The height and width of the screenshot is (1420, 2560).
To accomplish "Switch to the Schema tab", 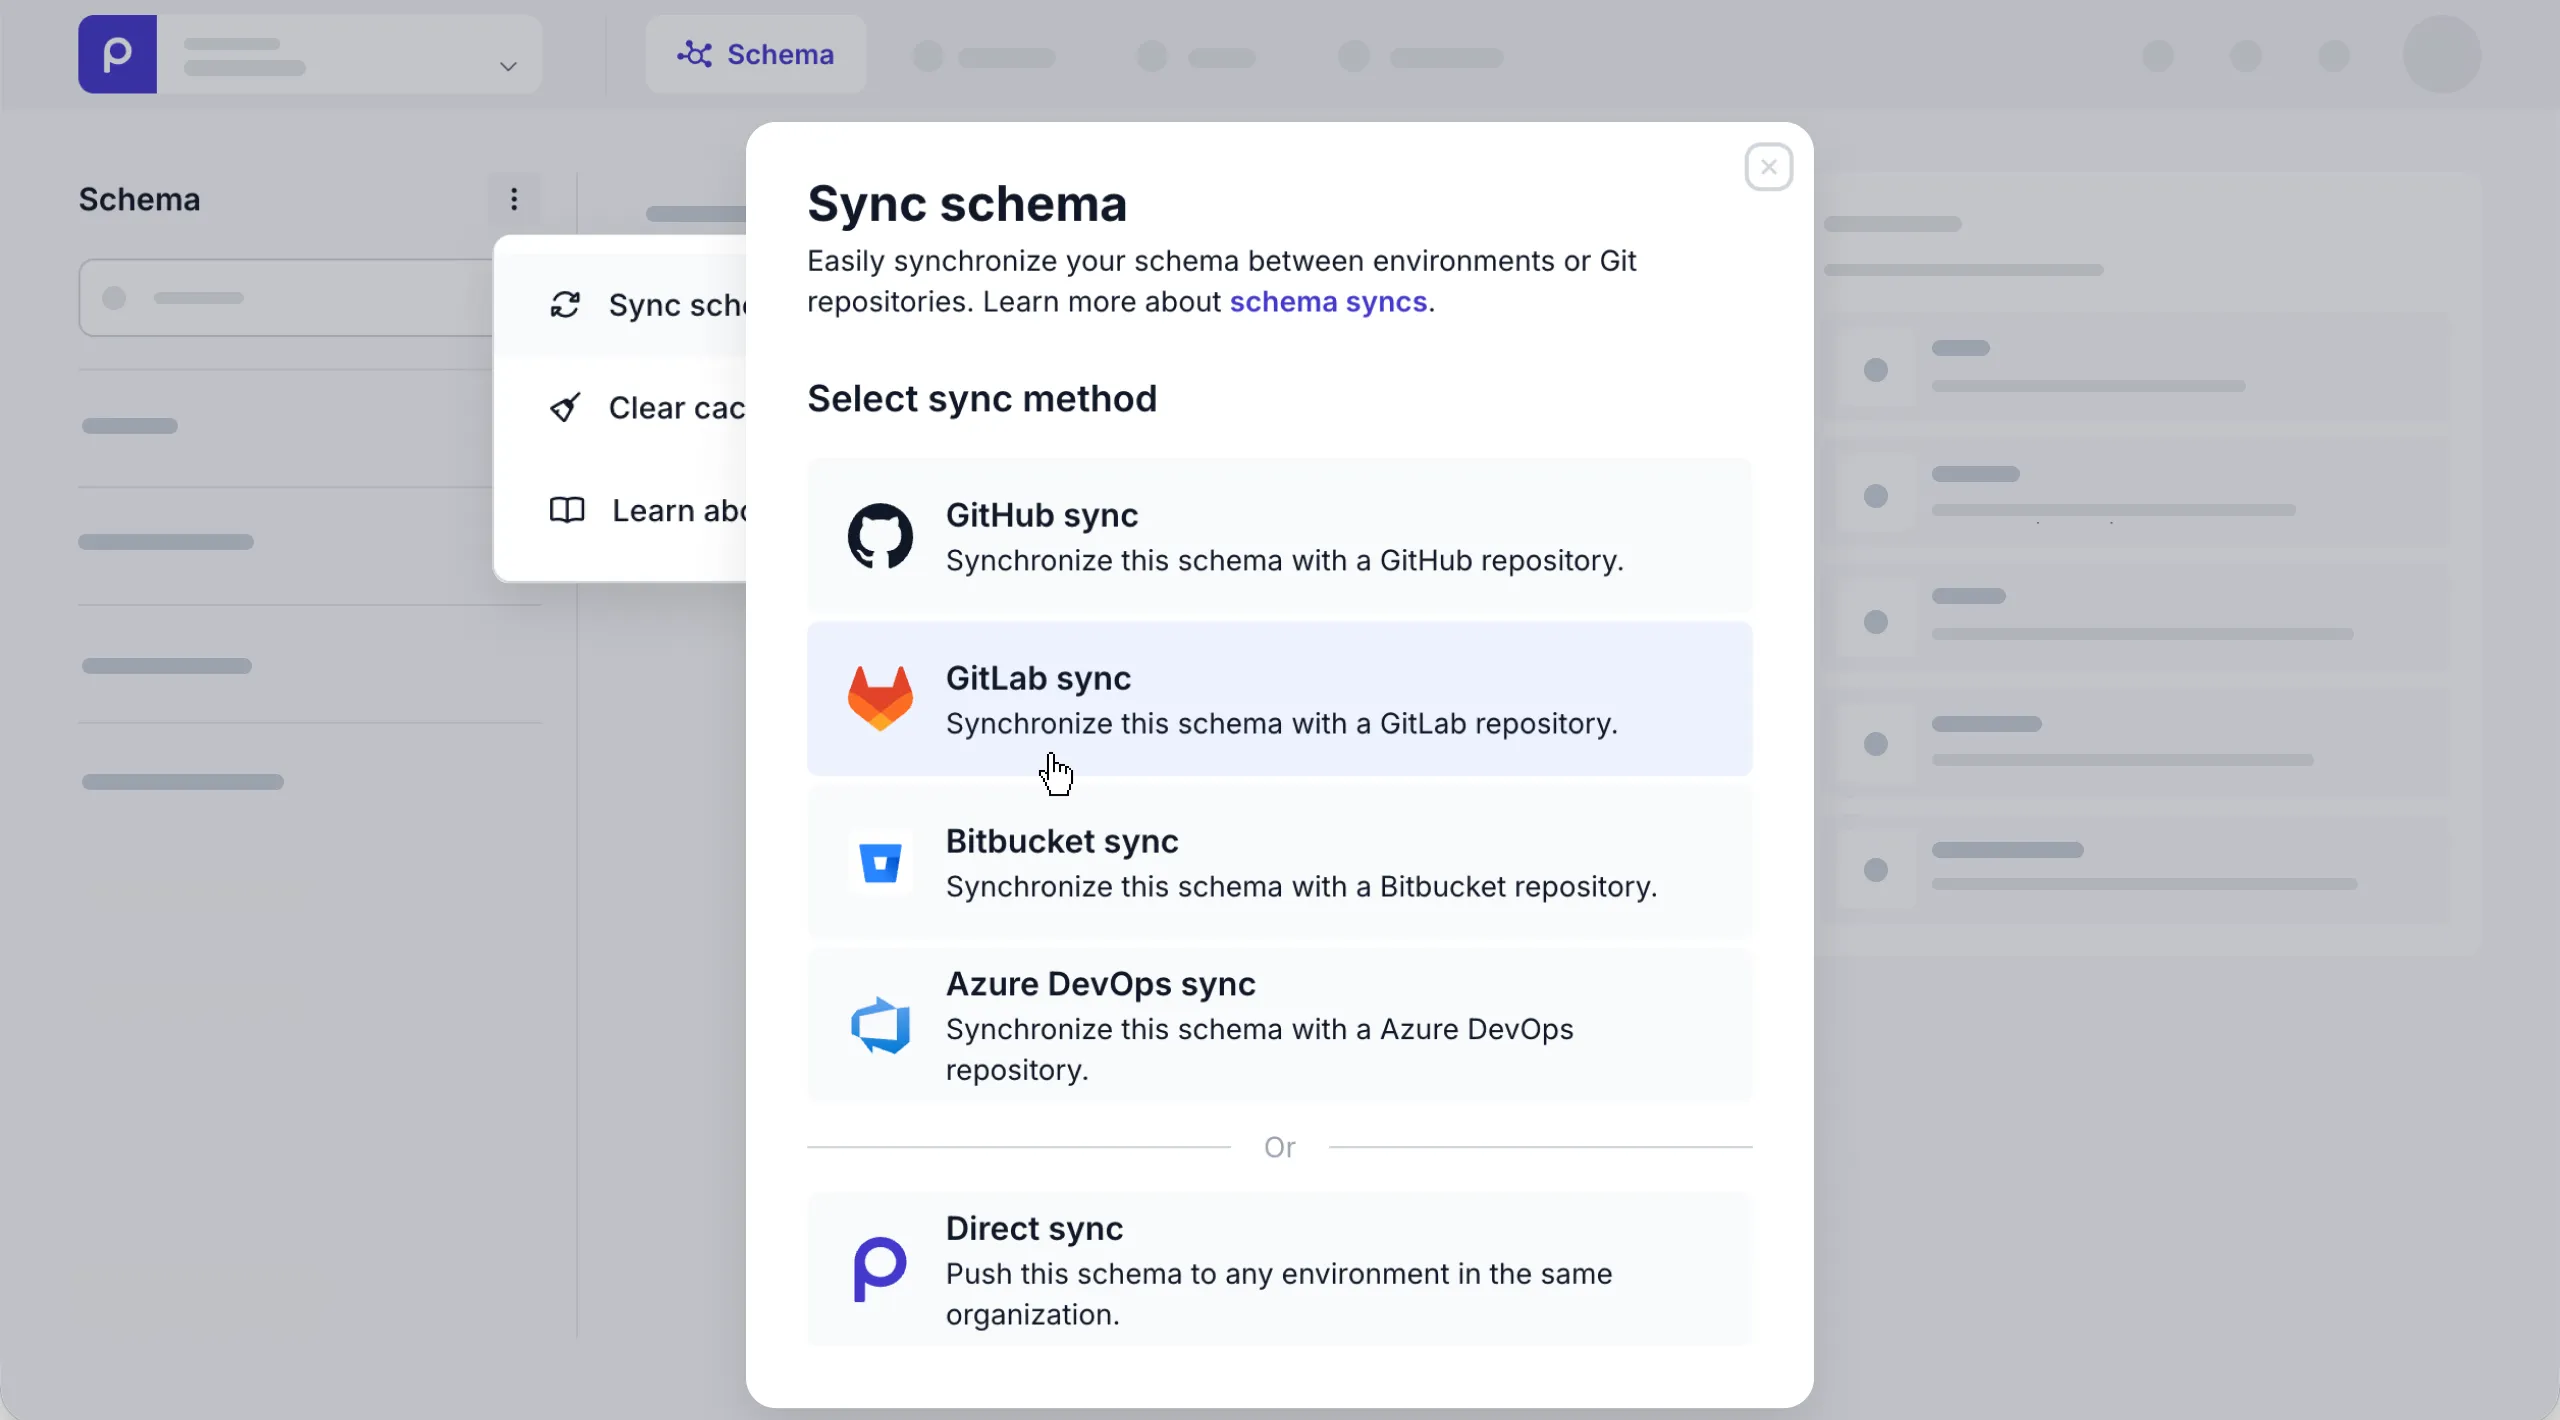I will tap(755, 54).
